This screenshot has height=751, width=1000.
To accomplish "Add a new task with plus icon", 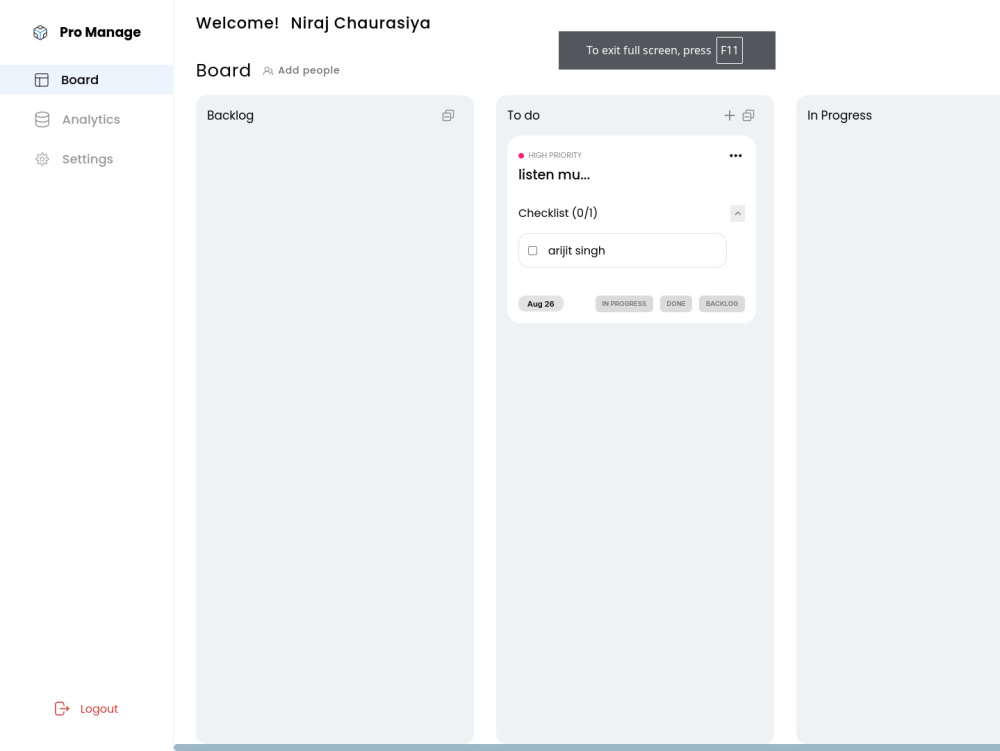I will tap(730, 115).
